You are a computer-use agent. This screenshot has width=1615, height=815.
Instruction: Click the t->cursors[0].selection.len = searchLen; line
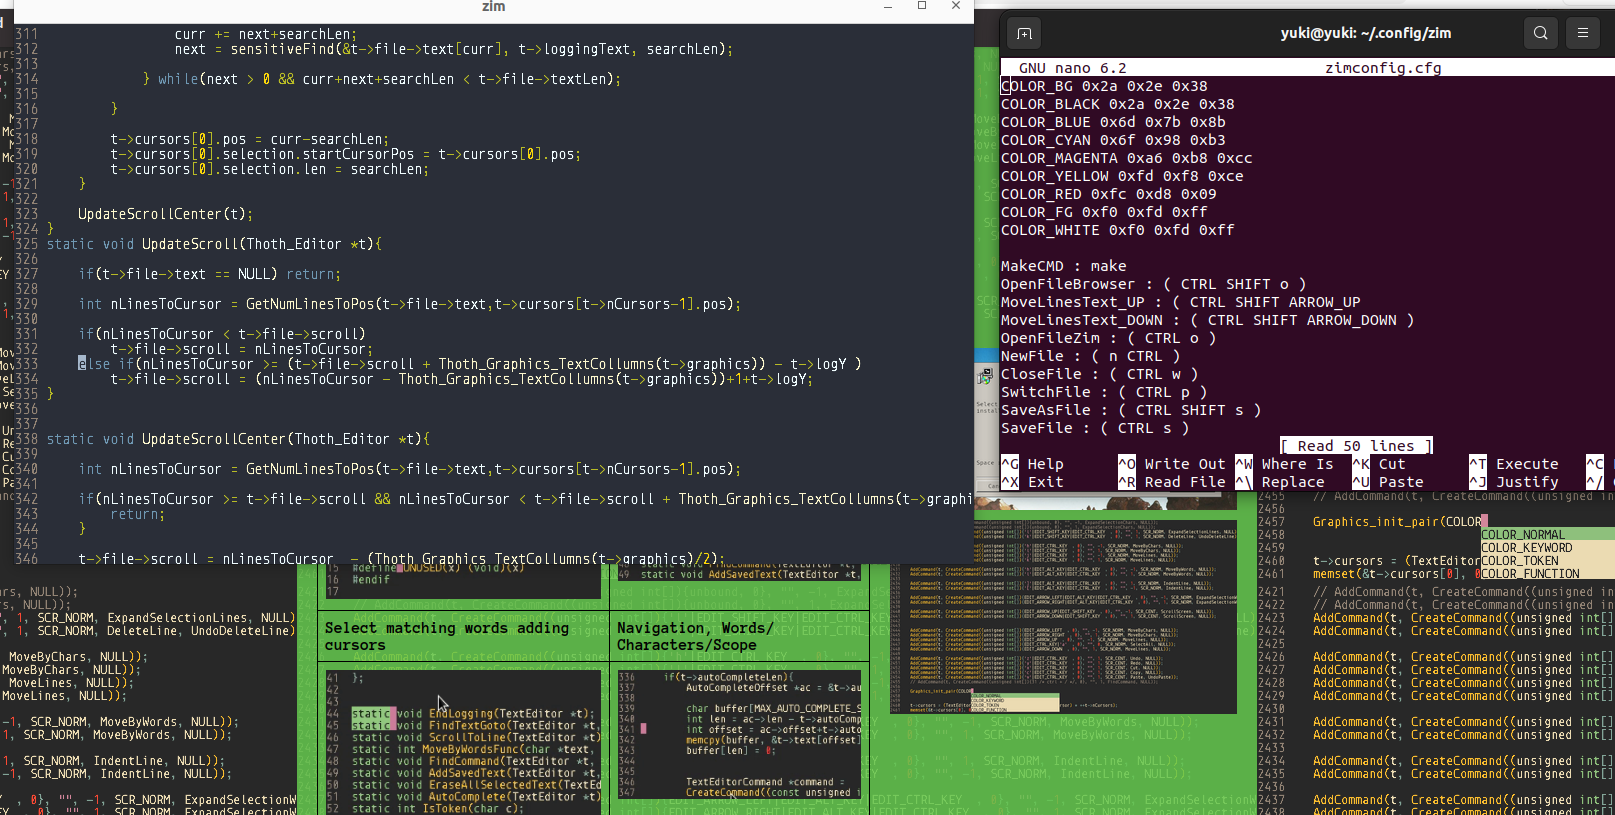point(269,169)
